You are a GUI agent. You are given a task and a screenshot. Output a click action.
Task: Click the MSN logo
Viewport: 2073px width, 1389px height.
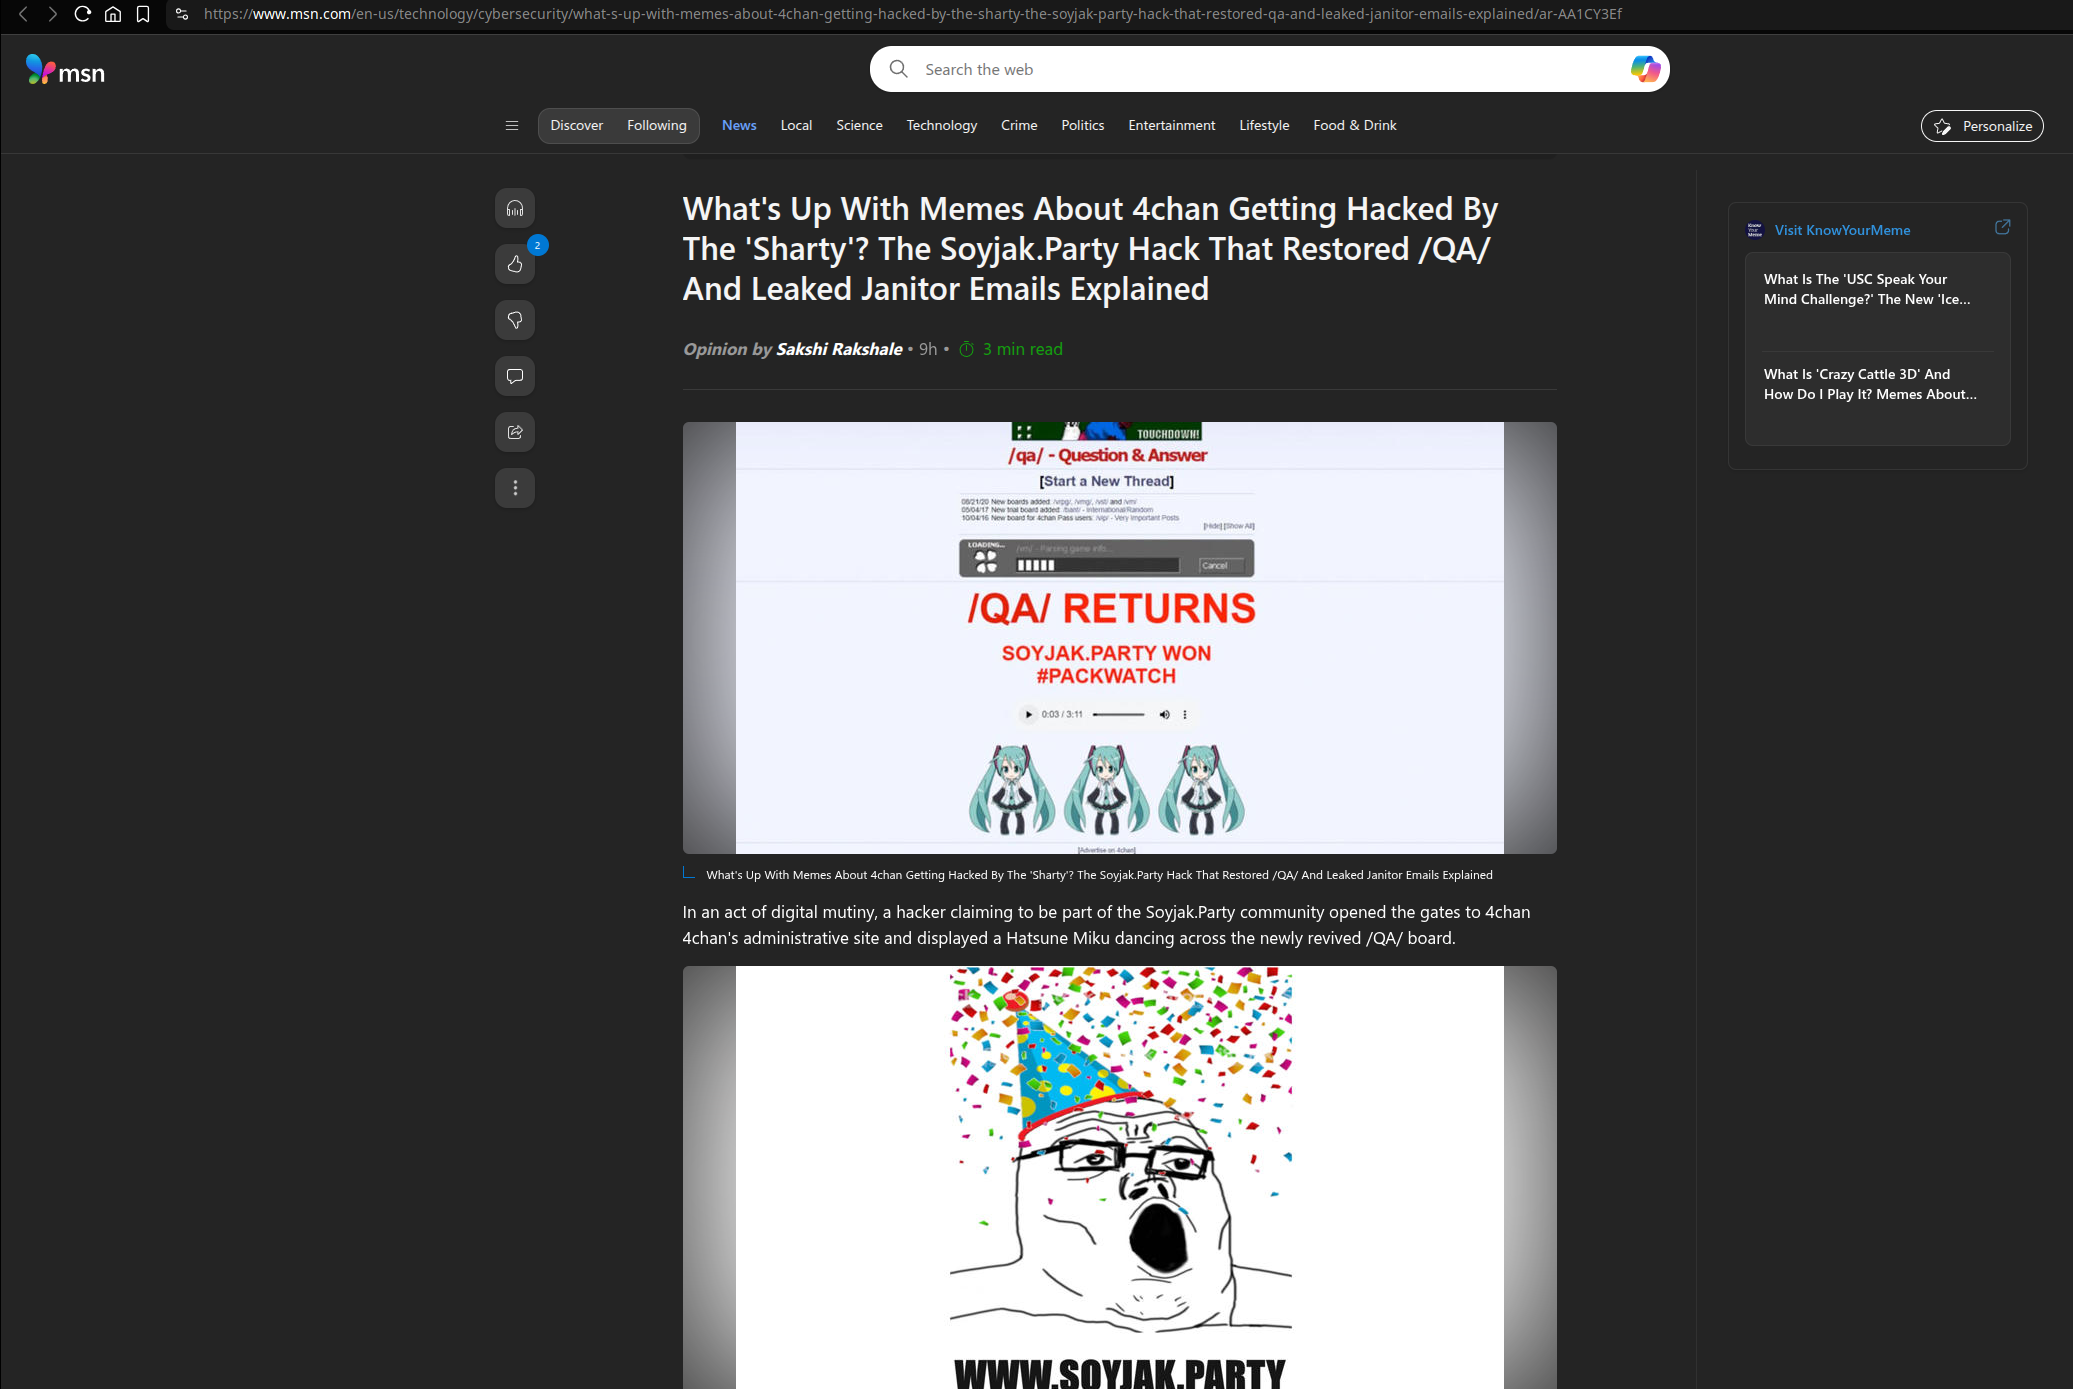pos(65,70)
